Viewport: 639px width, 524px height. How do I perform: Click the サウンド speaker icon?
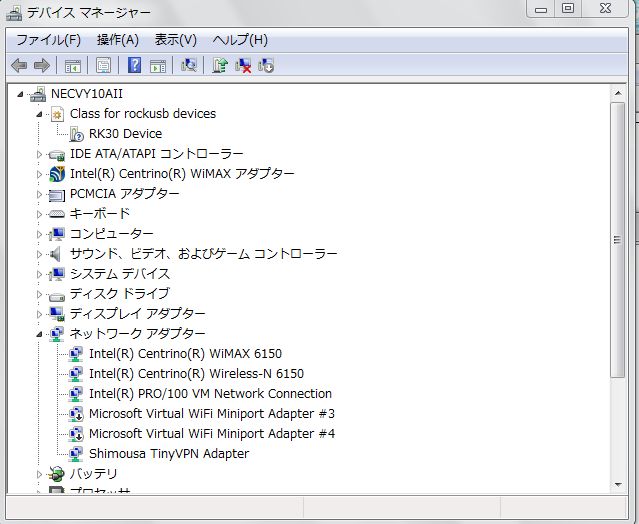(x=55, y=254)
